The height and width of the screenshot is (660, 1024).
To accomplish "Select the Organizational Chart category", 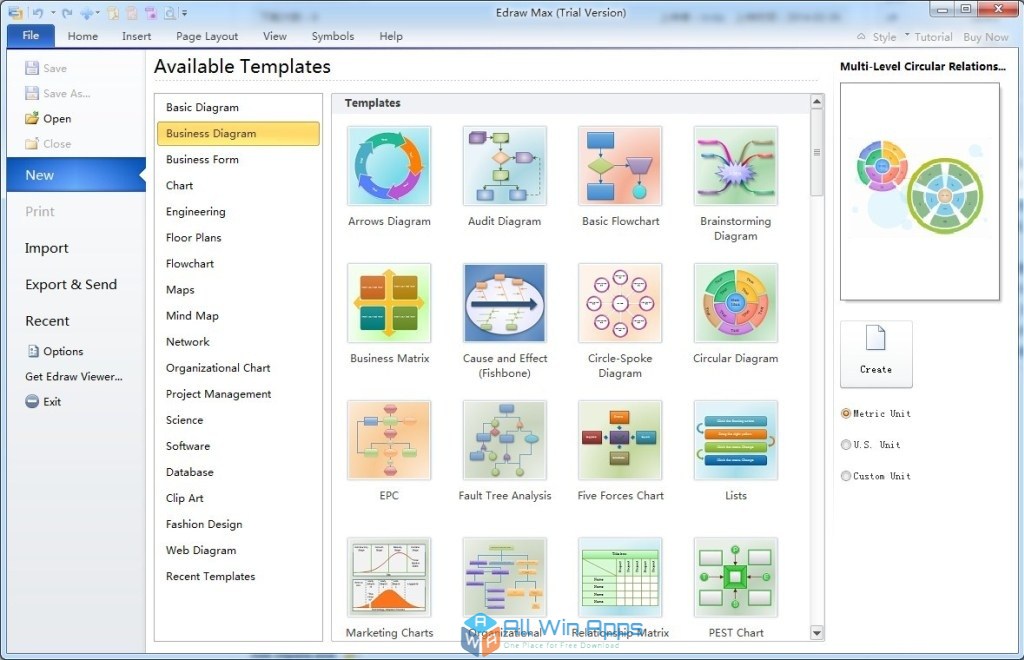I will (x=238, y=368).
